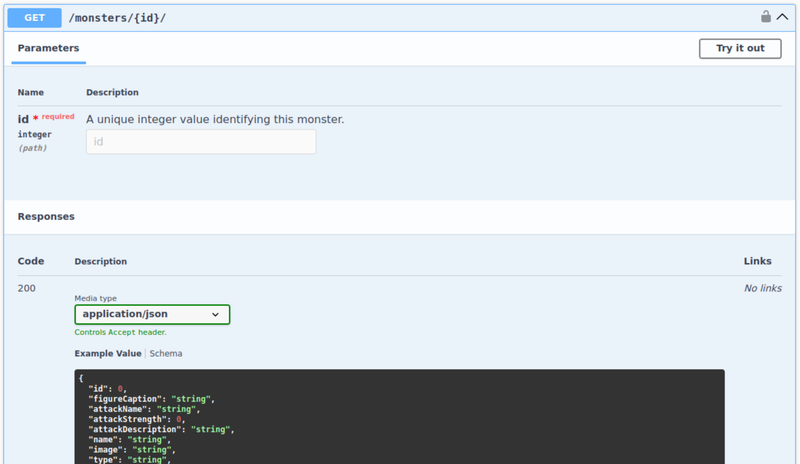
Task: Click the 200 response code
Action: 27,288
